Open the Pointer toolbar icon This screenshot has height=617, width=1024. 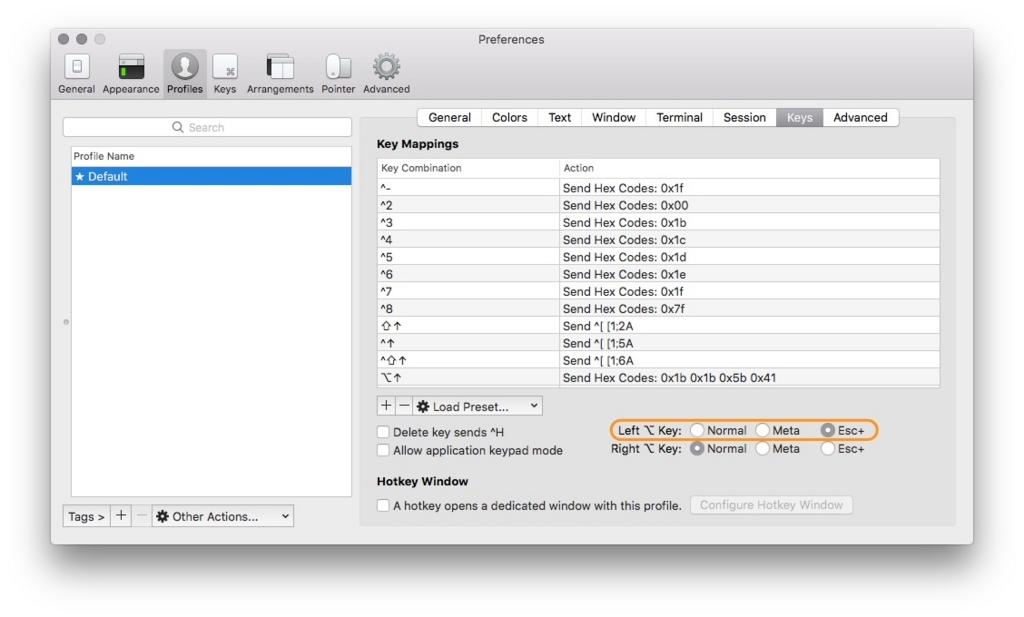pyautogui.click(x=338, y=74)
